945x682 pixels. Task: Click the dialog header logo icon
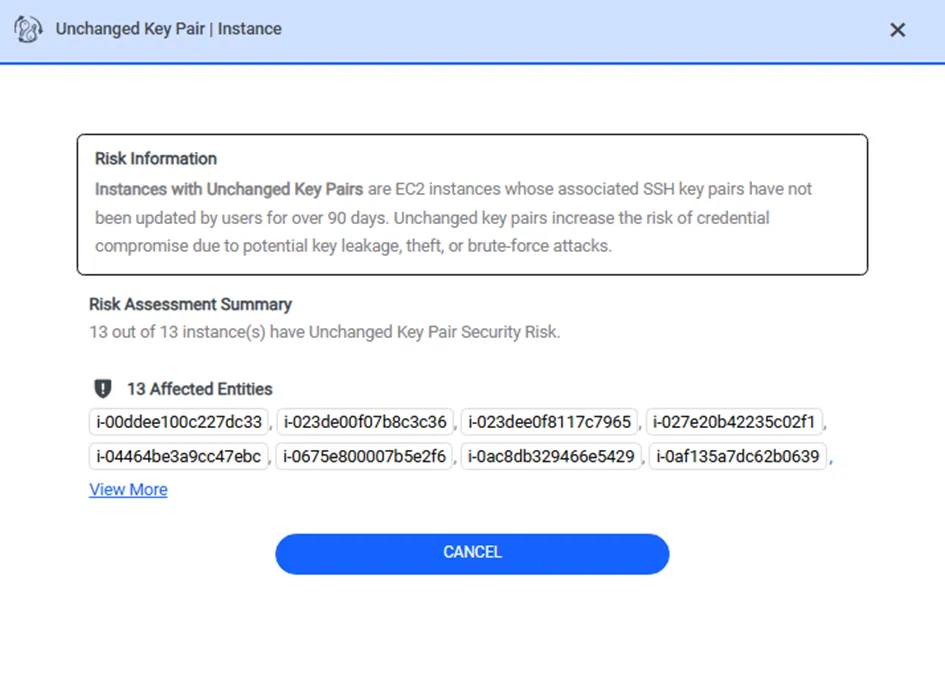(x=28, y=29)
